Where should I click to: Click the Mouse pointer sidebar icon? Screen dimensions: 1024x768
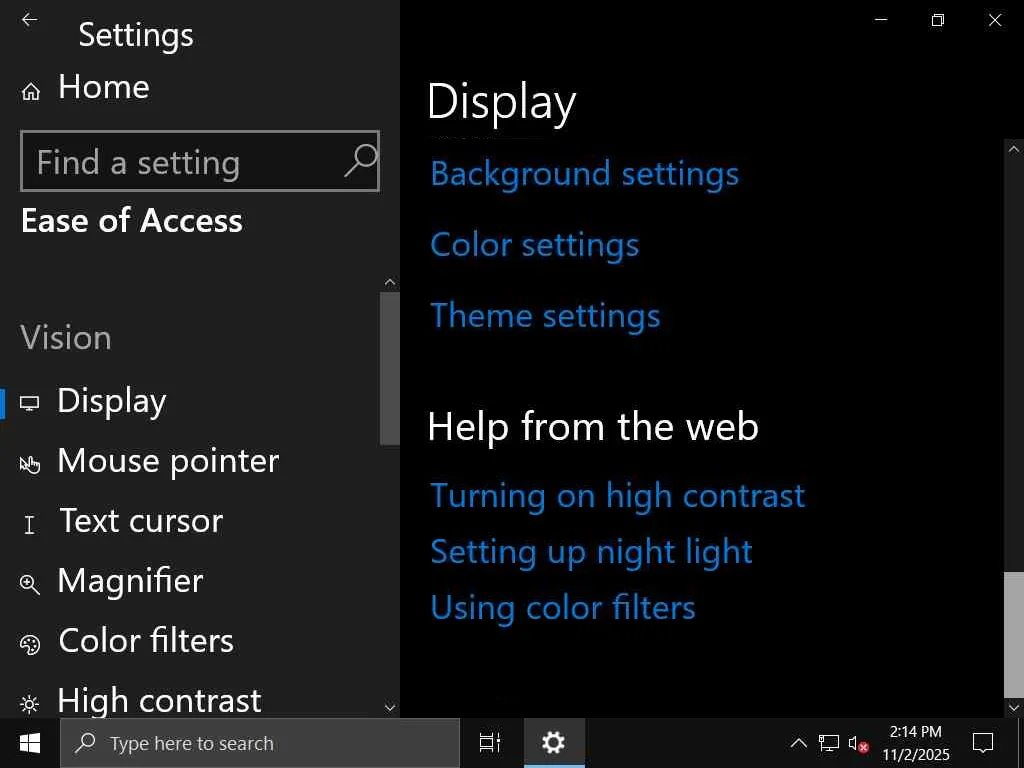30,464
